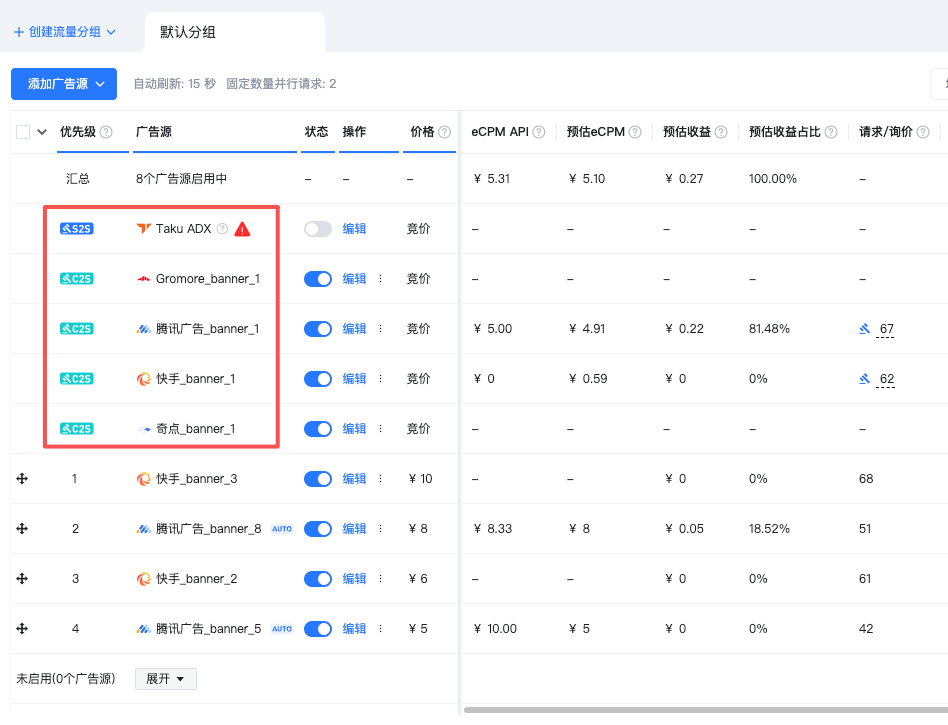This screenshot has width=948, height=725.
Task: Switch to the 默认分组 tab
Action: click(x=188, y=32)
